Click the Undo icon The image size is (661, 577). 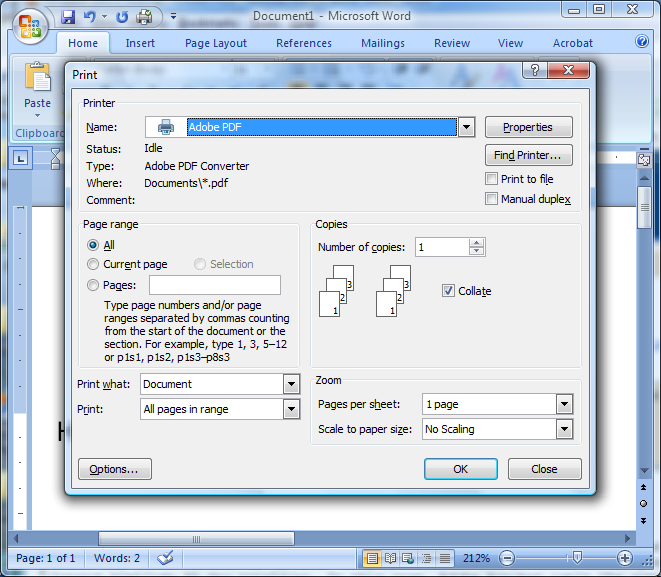coord(89,17)
